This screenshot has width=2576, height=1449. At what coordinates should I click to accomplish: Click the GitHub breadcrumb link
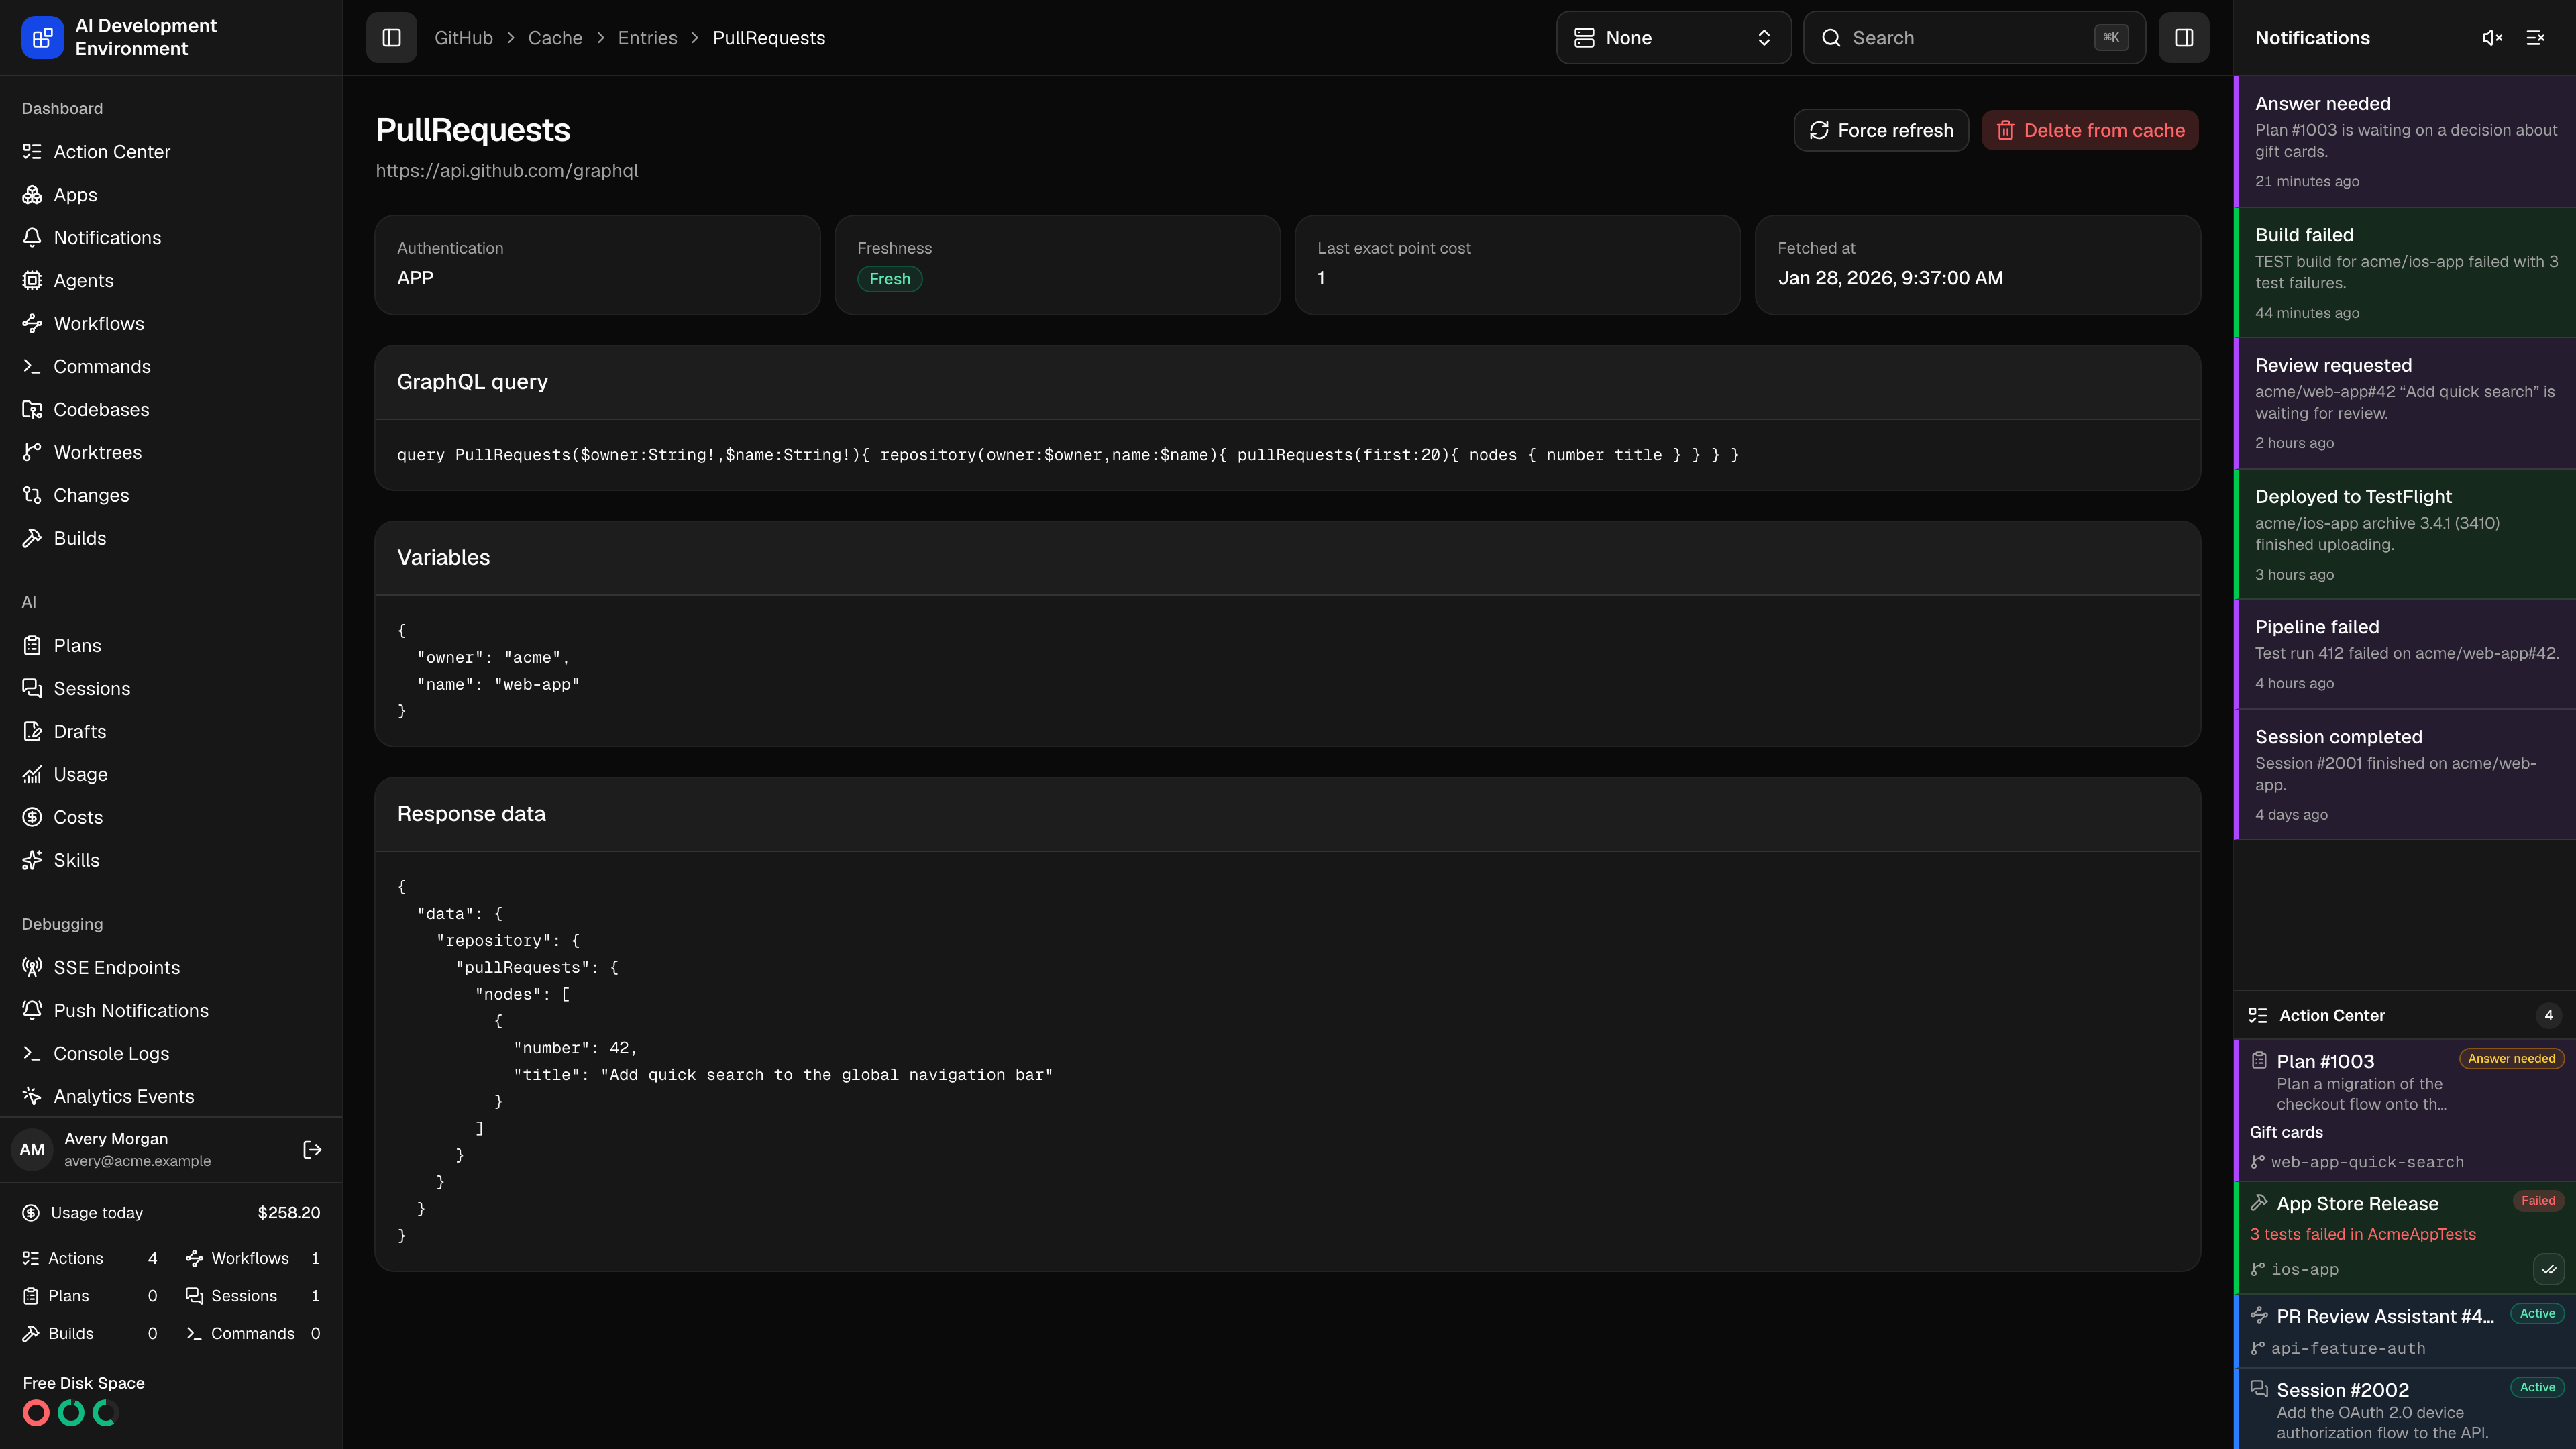tap(463, 38)
